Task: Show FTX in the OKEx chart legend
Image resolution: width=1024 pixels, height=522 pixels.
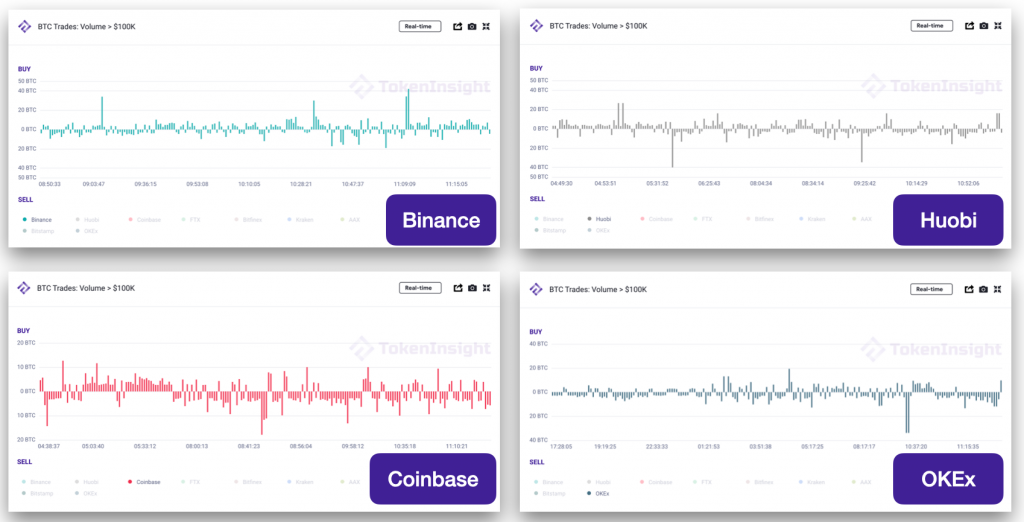Action: (x=701, y=482)
